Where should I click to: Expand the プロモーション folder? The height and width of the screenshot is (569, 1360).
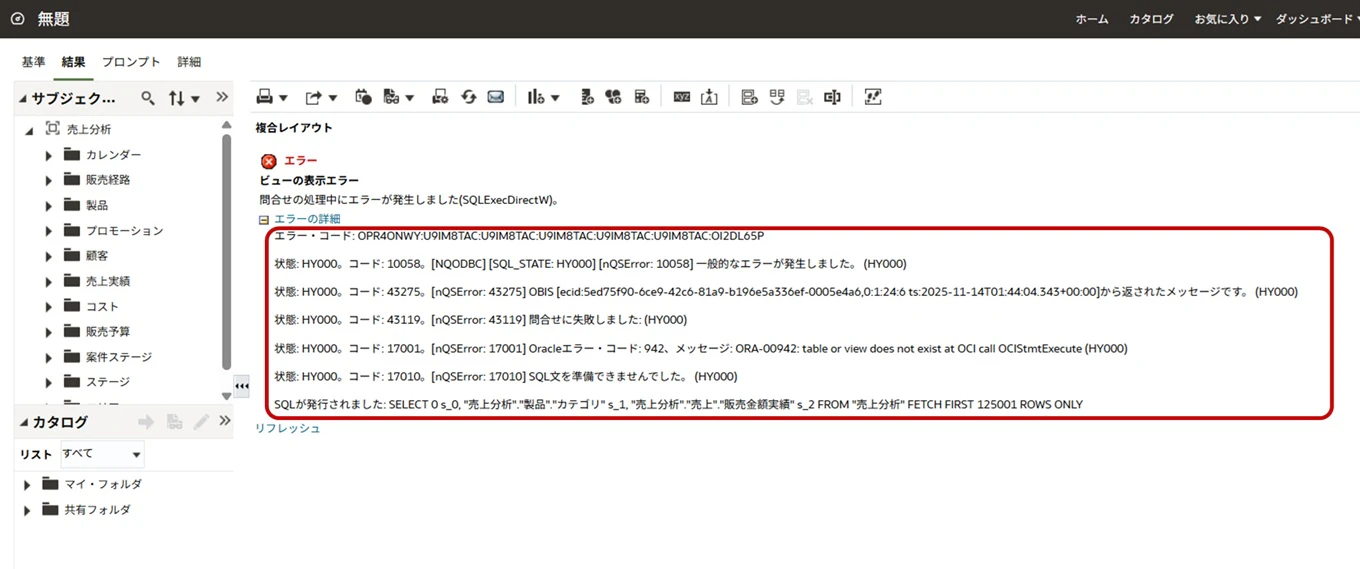[x=48, y=231]
